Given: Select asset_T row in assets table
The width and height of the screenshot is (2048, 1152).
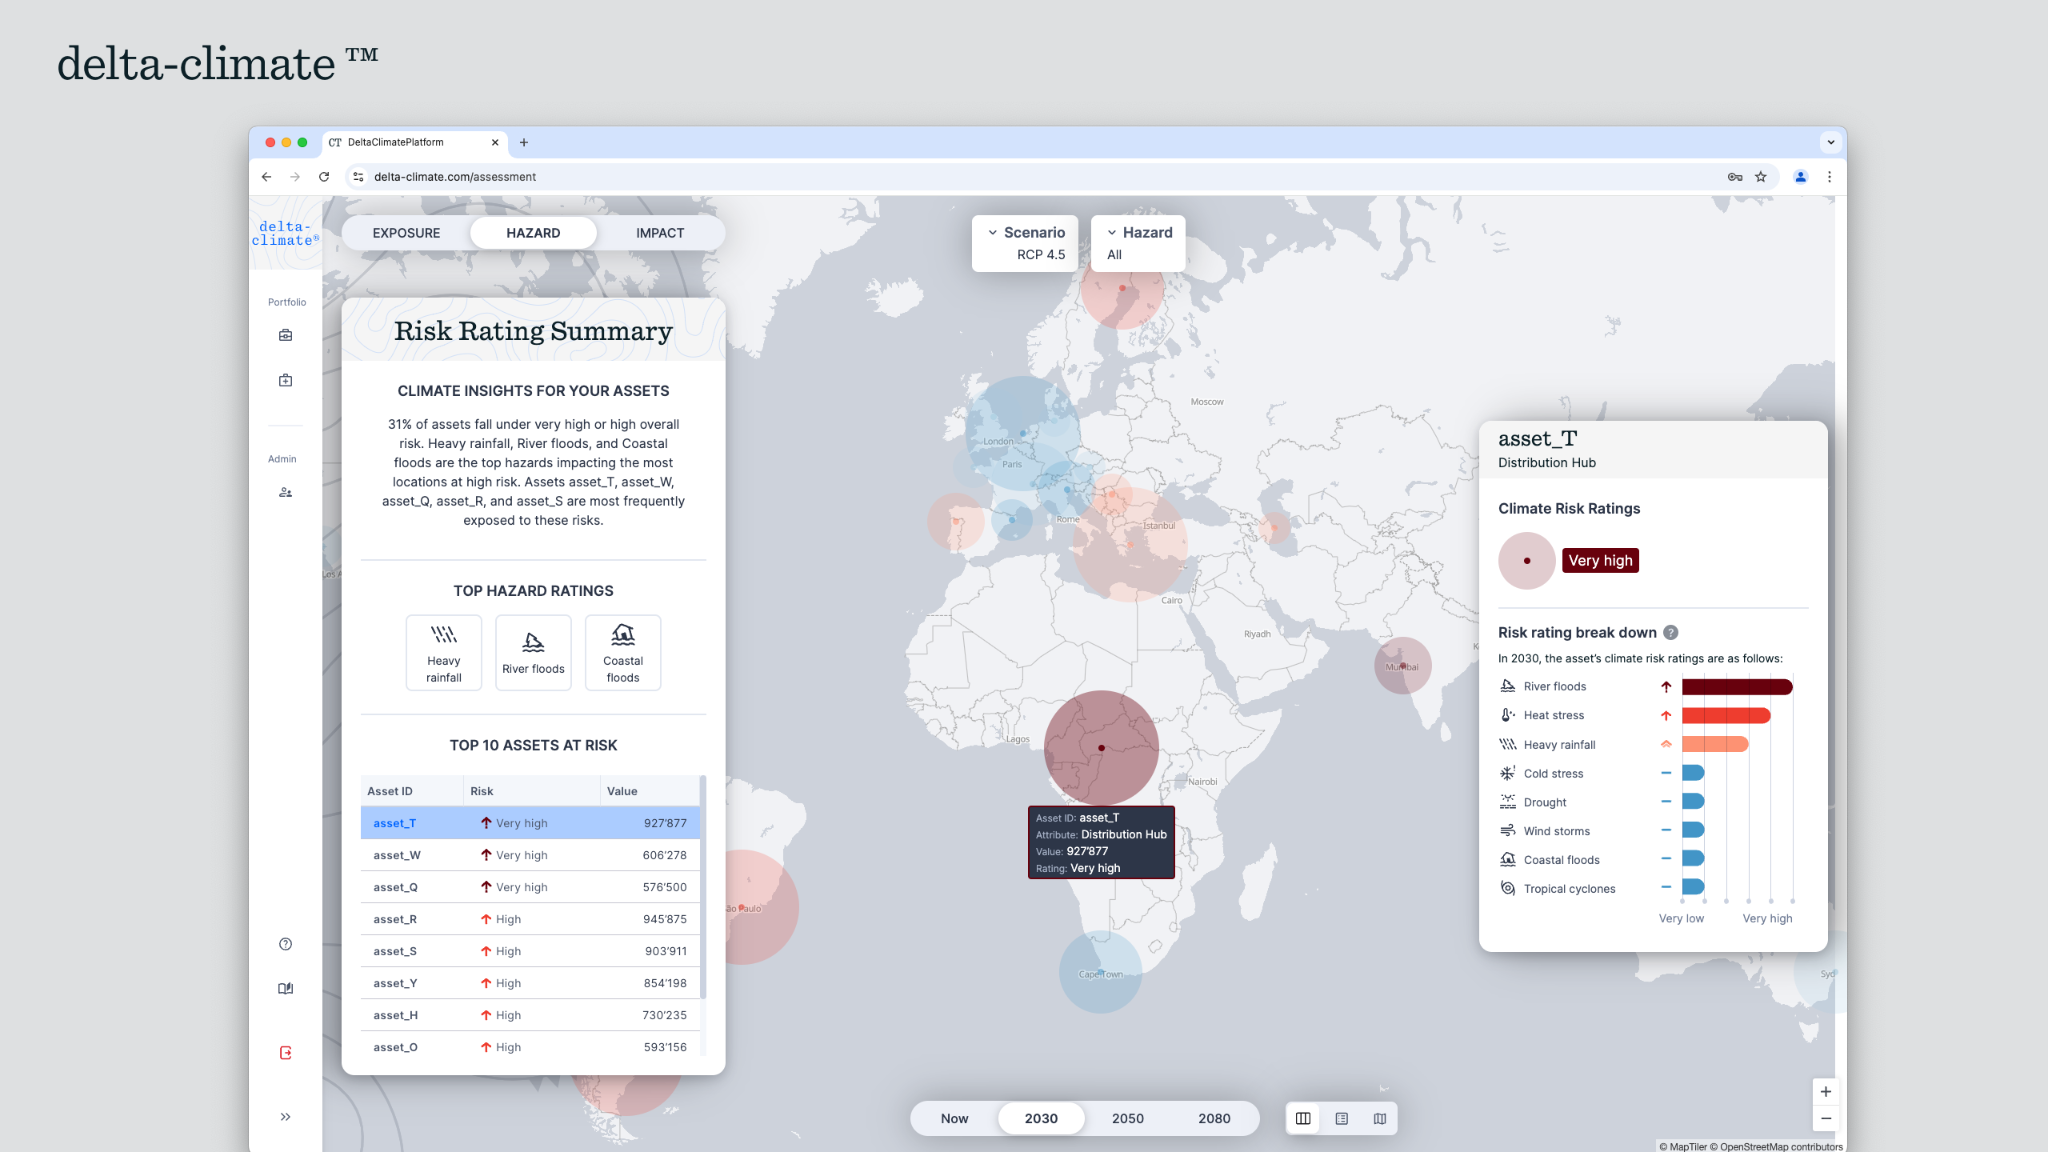Looking at the screenshot, I should point(530,823).
